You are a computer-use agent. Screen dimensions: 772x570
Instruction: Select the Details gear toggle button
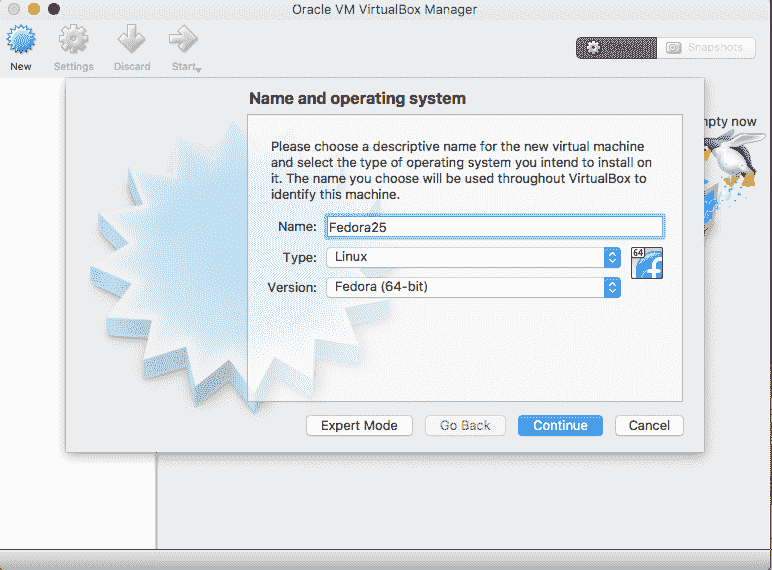click(616, 48)
